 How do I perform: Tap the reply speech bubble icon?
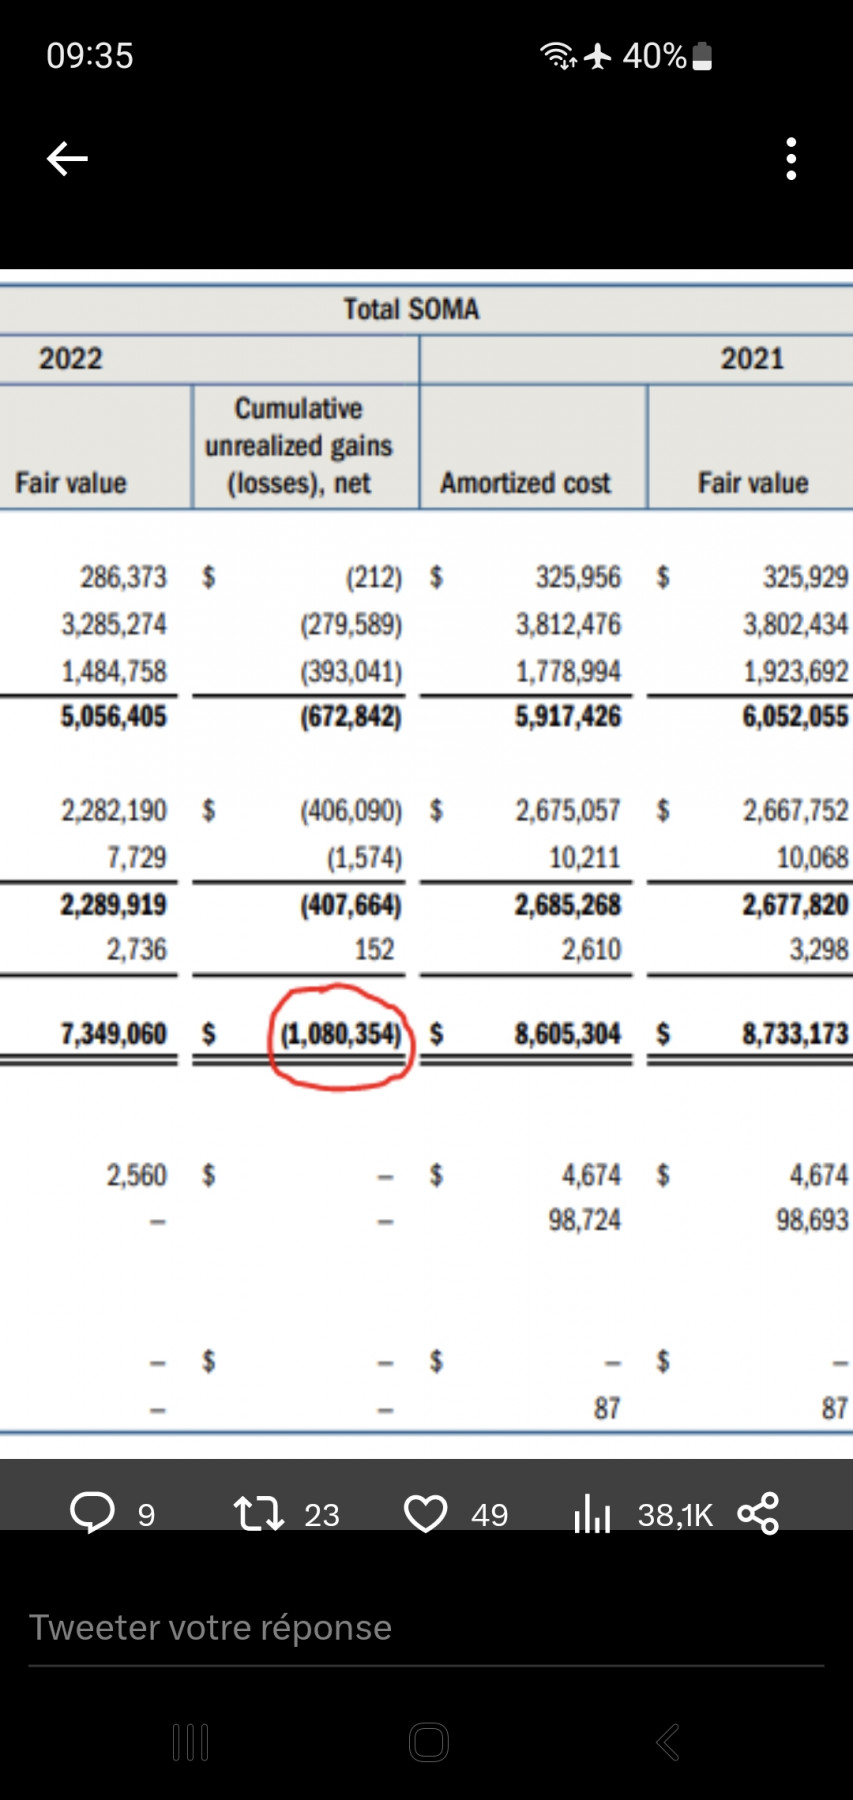click(92, 1512)
